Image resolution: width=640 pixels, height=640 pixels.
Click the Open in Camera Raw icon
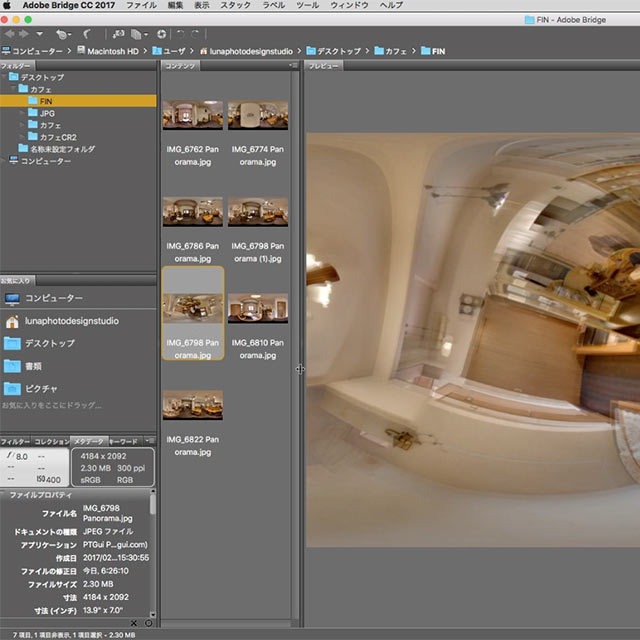[x=161, y=33]
